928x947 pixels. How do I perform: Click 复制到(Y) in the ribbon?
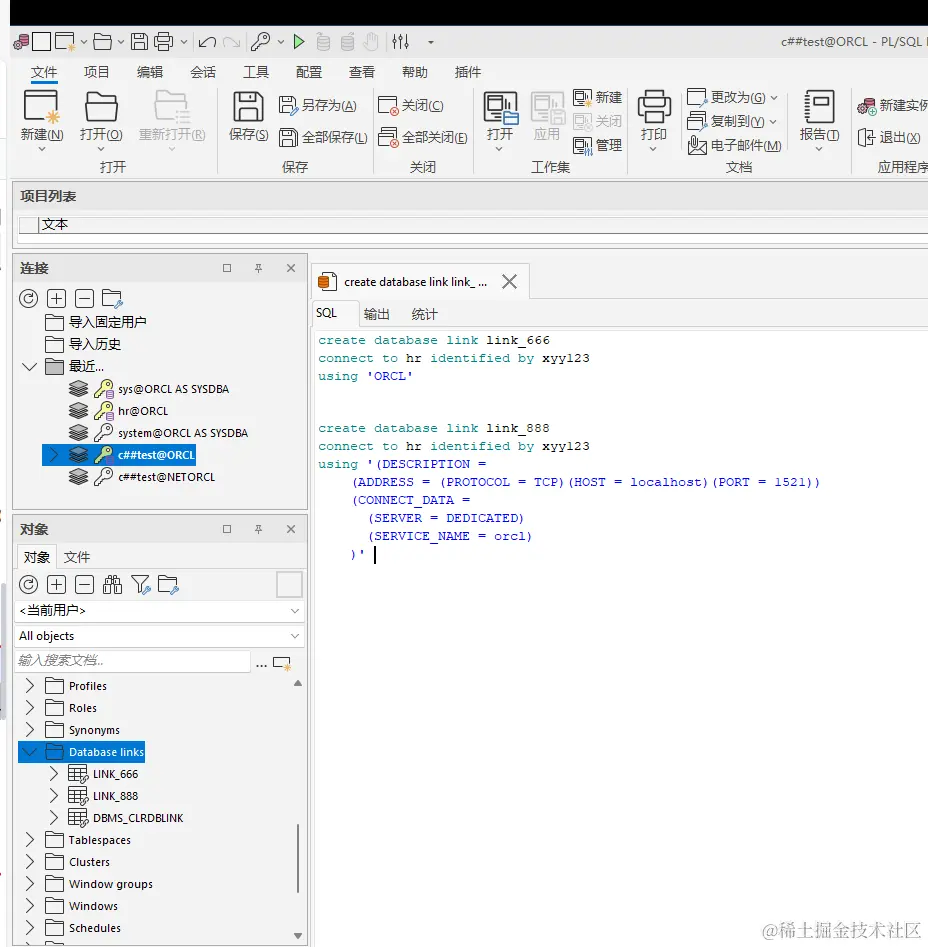pos(732,121)
